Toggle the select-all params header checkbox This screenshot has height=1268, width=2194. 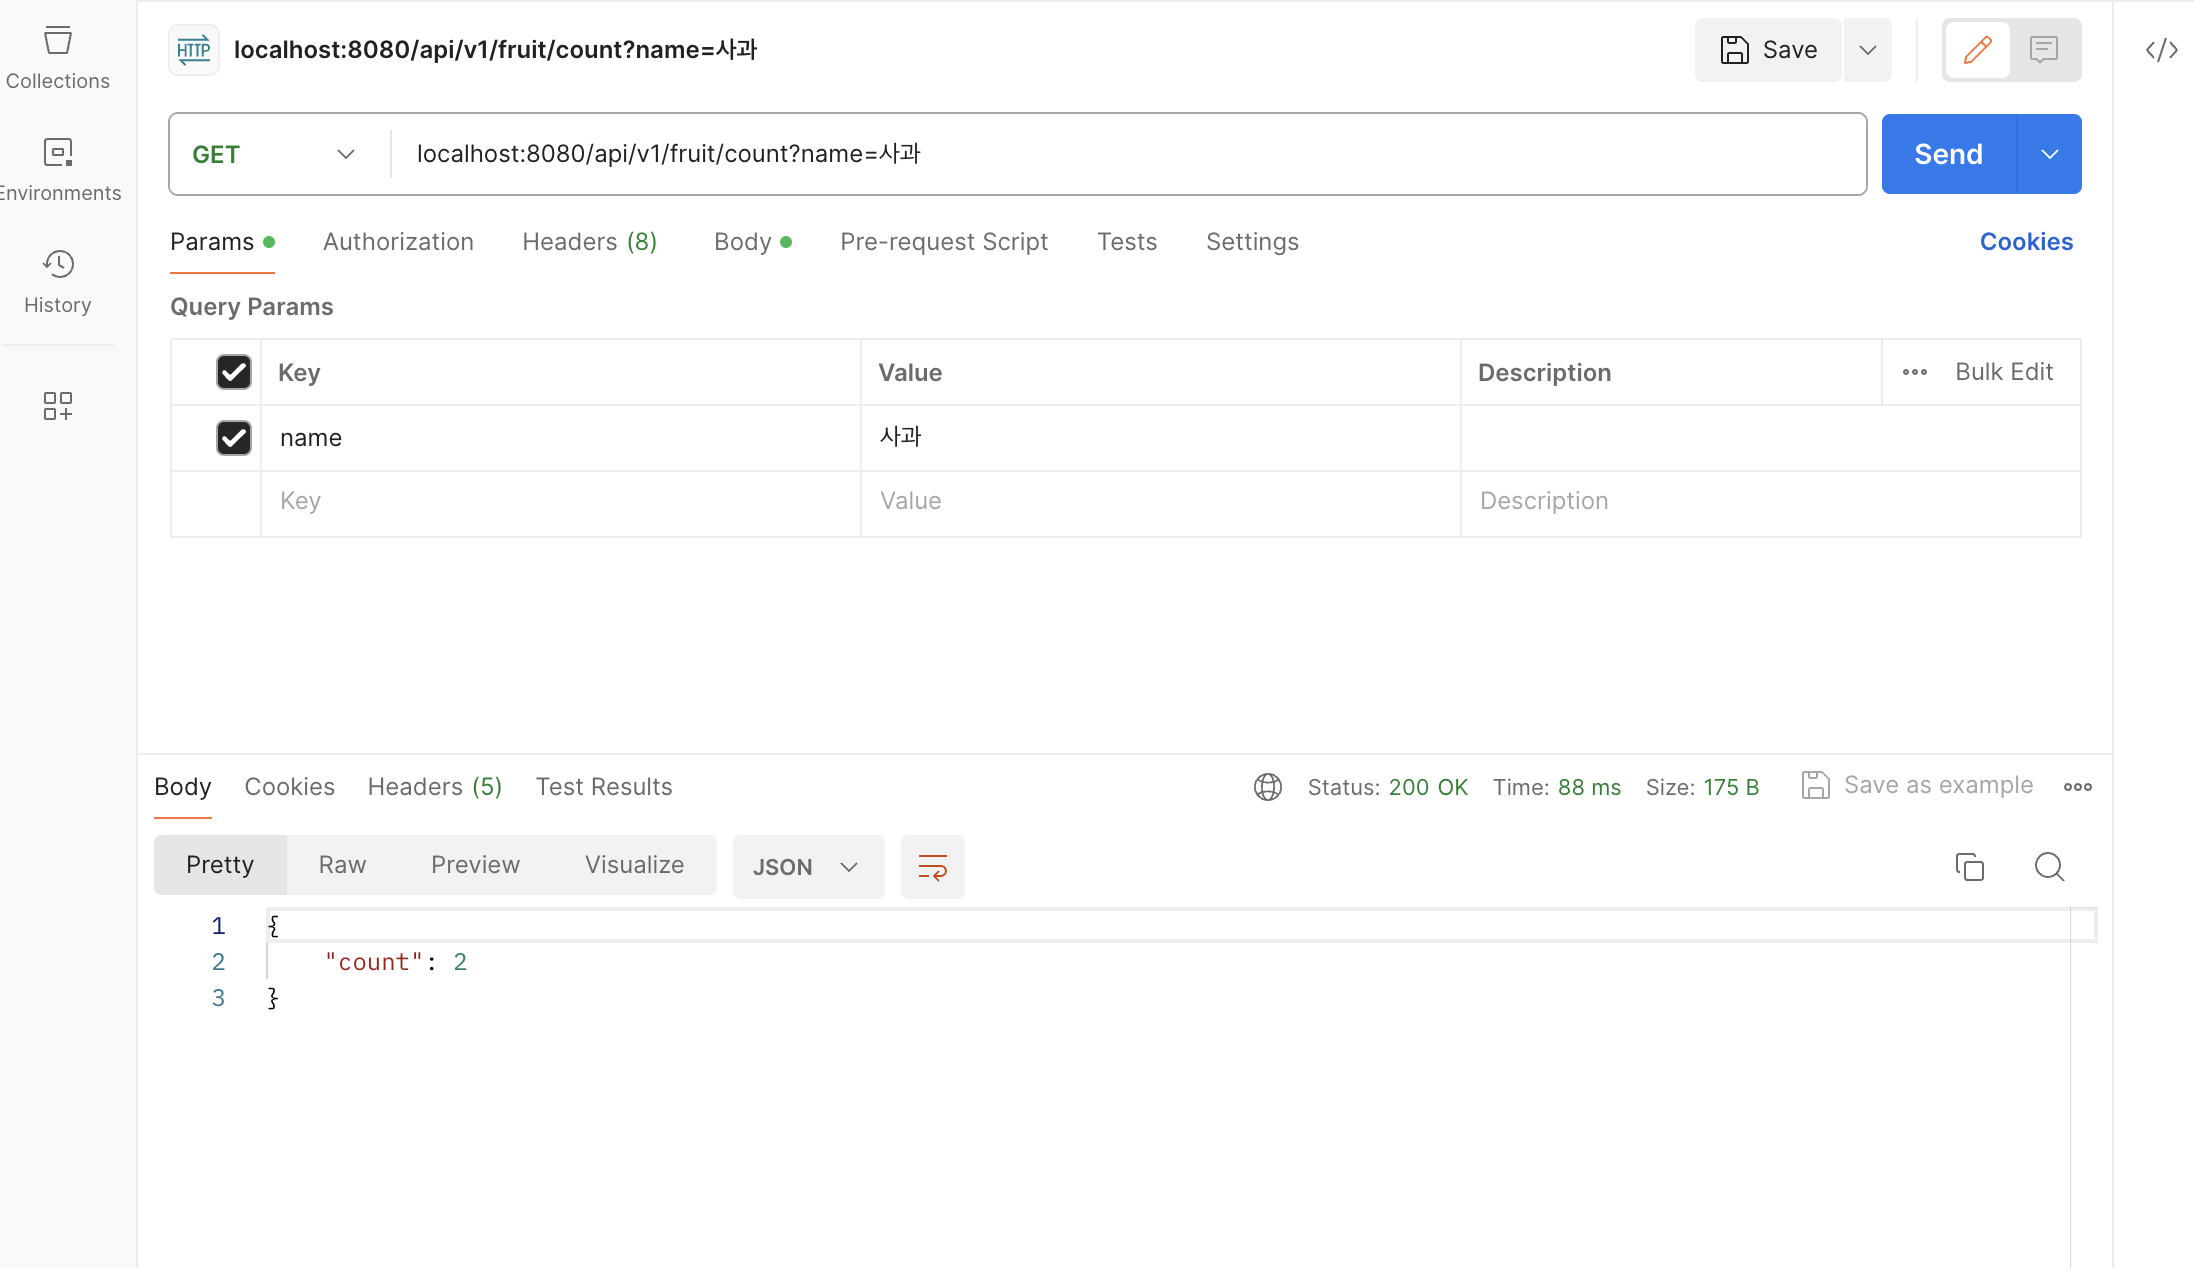coord(234,372)
